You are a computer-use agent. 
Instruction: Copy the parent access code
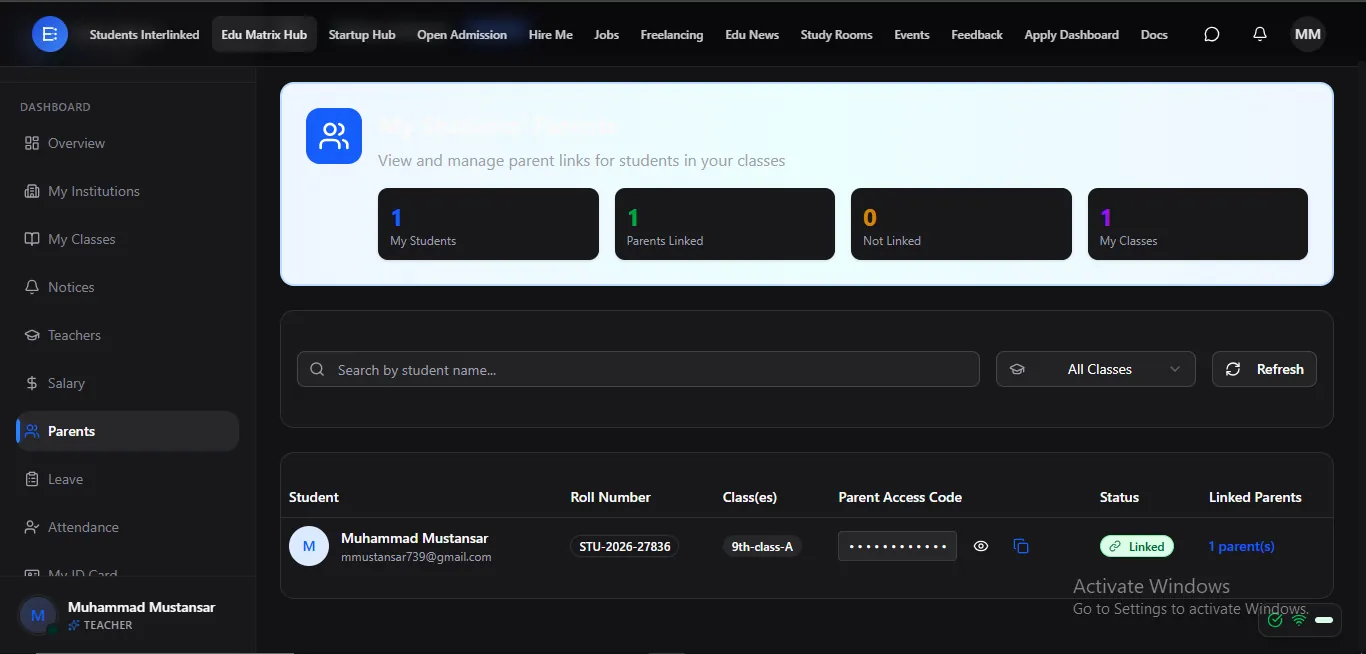click(x=1021, y=546)
